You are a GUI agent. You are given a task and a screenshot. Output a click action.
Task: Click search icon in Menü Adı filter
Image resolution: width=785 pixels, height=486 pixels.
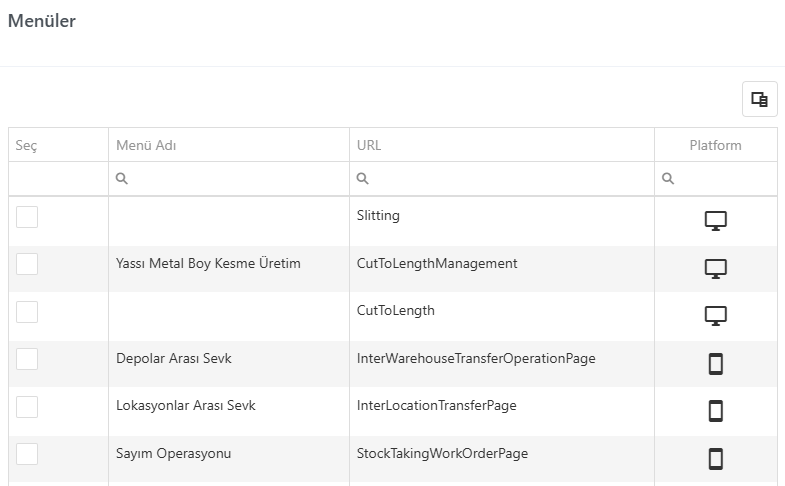click(122, 178)
